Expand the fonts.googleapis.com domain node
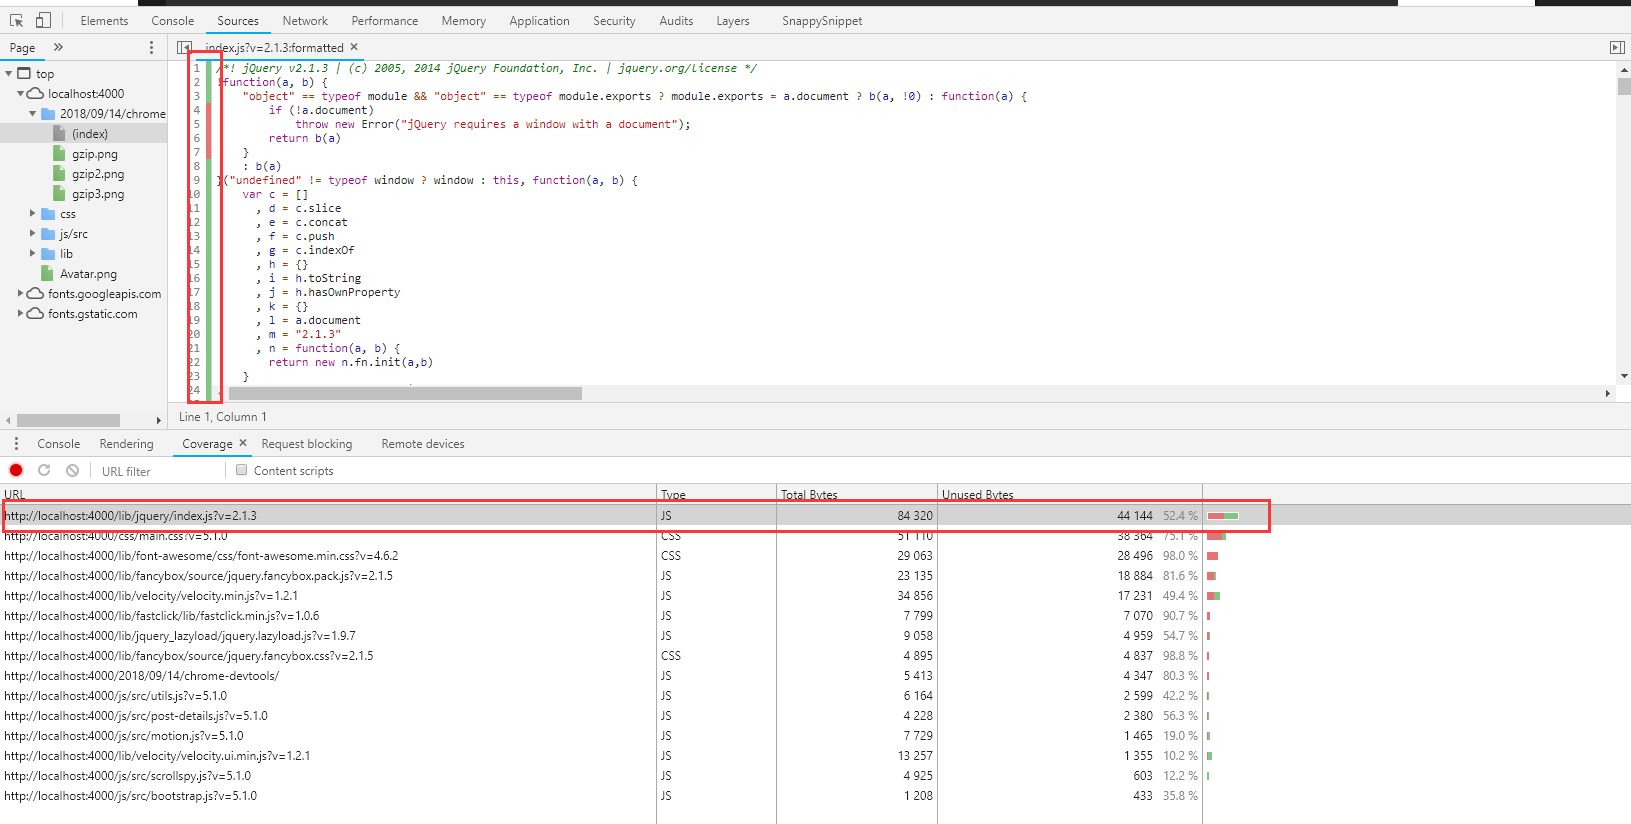Viewport: 1631px width, 824px height. [21, 294]
